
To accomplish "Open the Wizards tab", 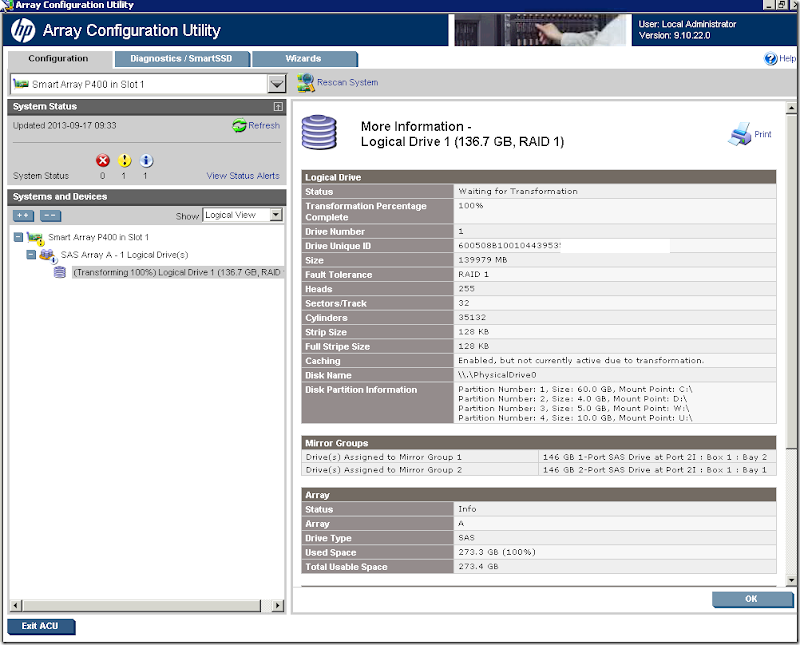I will [303, 58].
